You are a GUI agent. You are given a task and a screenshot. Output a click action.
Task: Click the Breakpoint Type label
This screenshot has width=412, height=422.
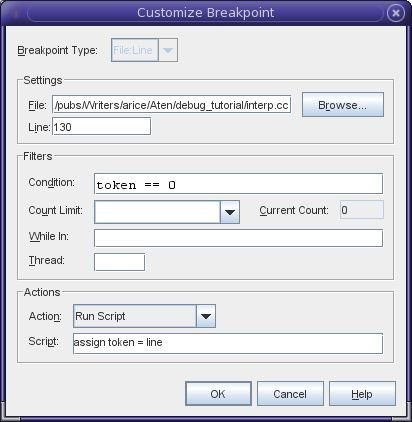pyautogui.click(x=57, y=50)
